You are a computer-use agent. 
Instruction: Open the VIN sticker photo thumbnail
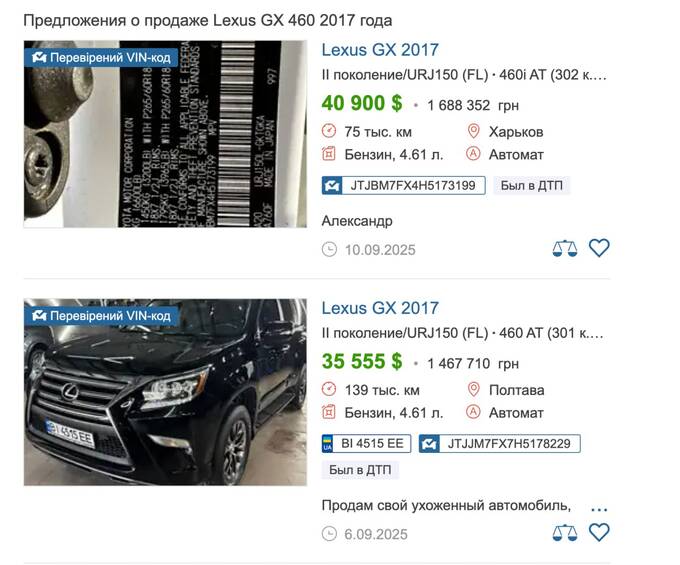pos(165,134)
